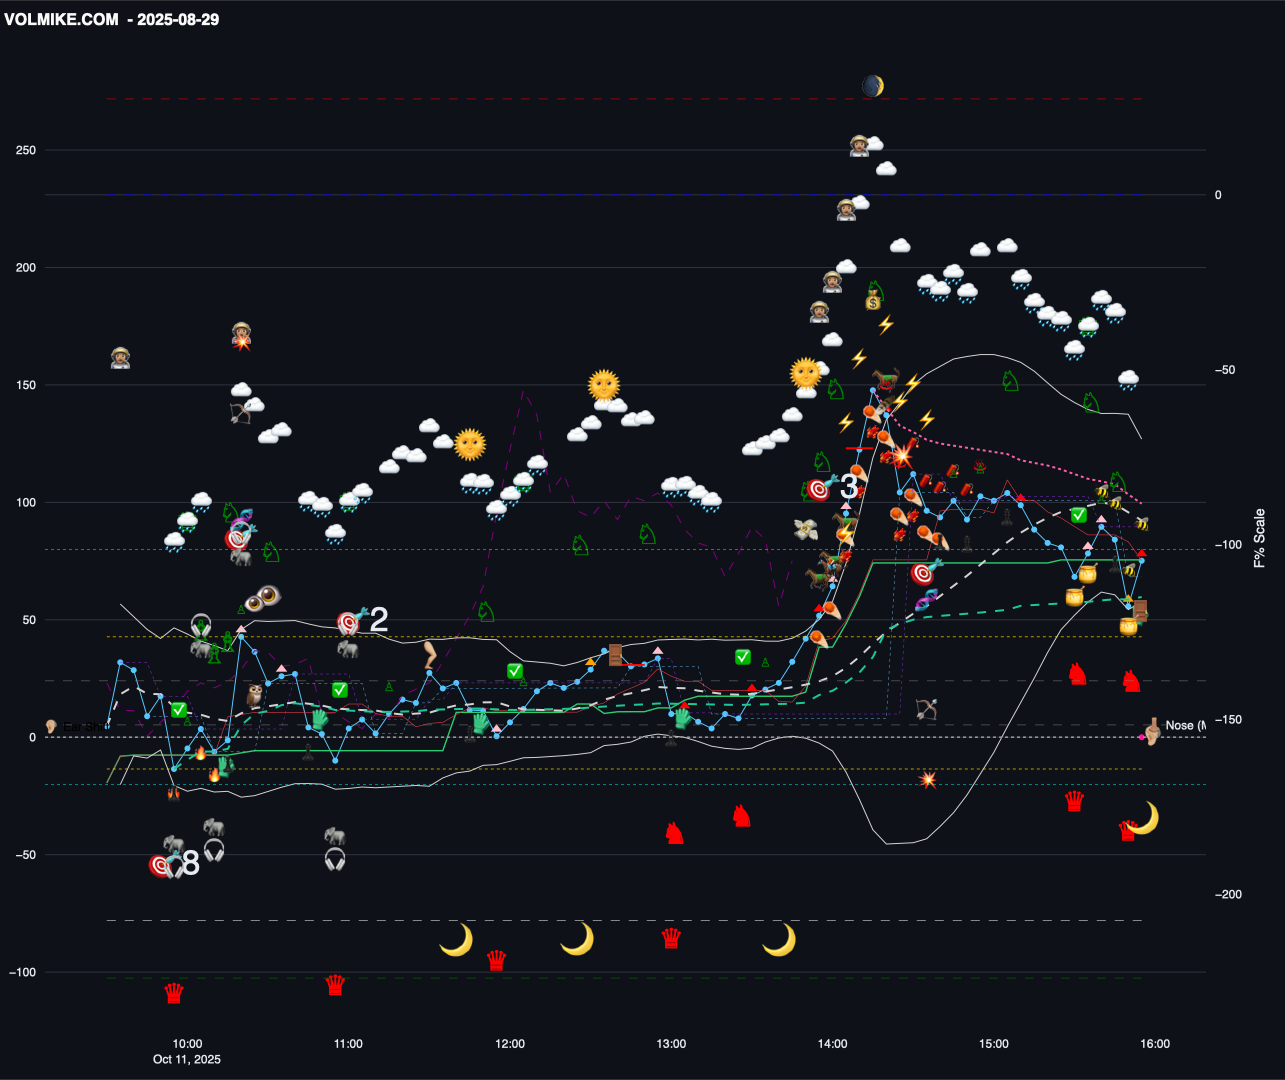This screenshot has width=1285, height=1080.
Task: Click the green check mark just before 11:00
Action: (340, 690)
